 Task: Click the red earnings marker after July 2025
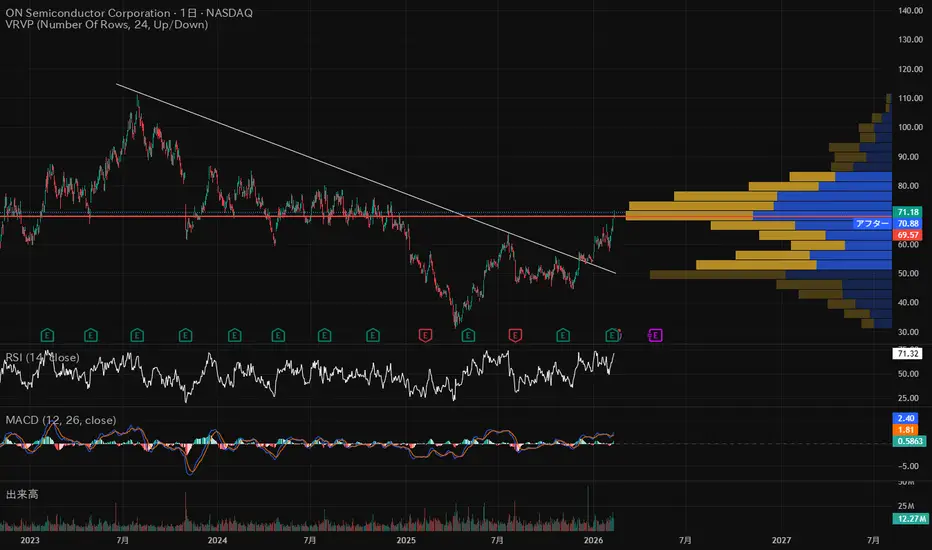tap(515, 336)
